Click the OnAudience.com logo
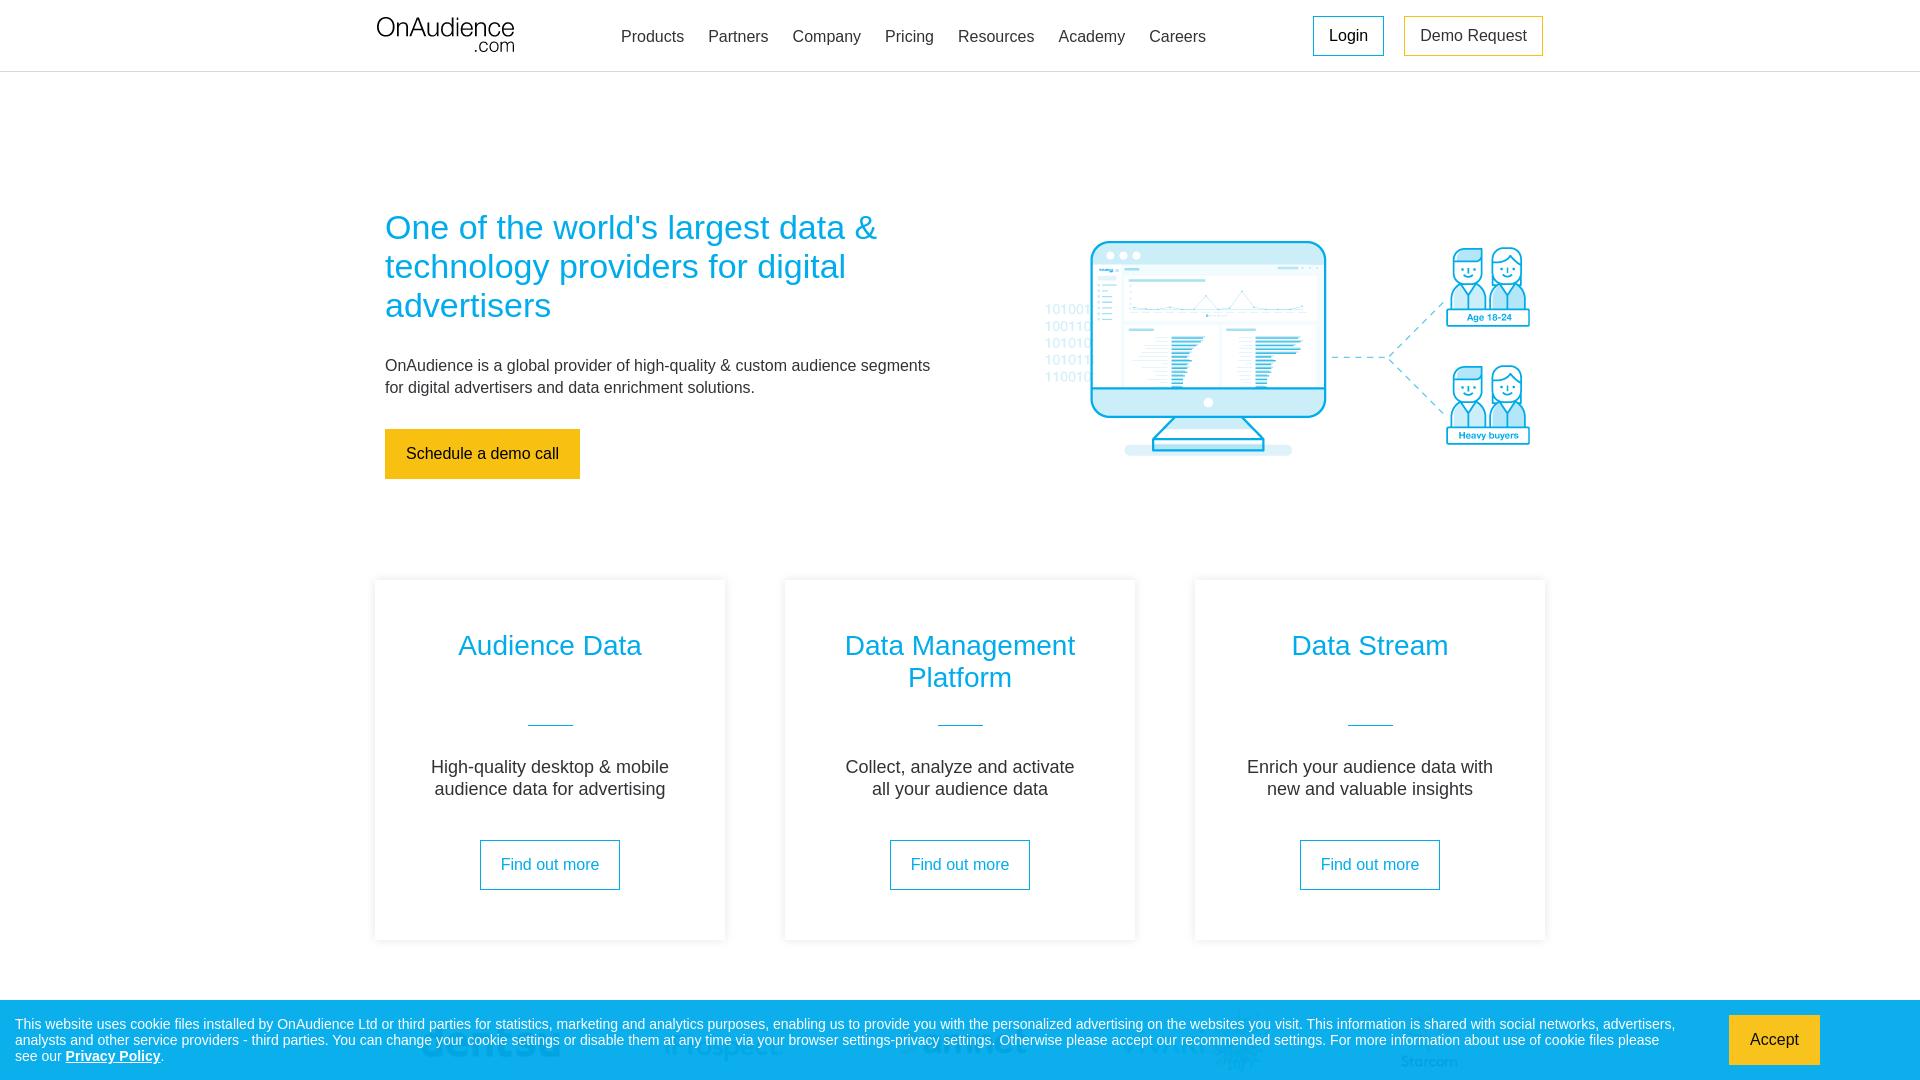 [445, 35]
